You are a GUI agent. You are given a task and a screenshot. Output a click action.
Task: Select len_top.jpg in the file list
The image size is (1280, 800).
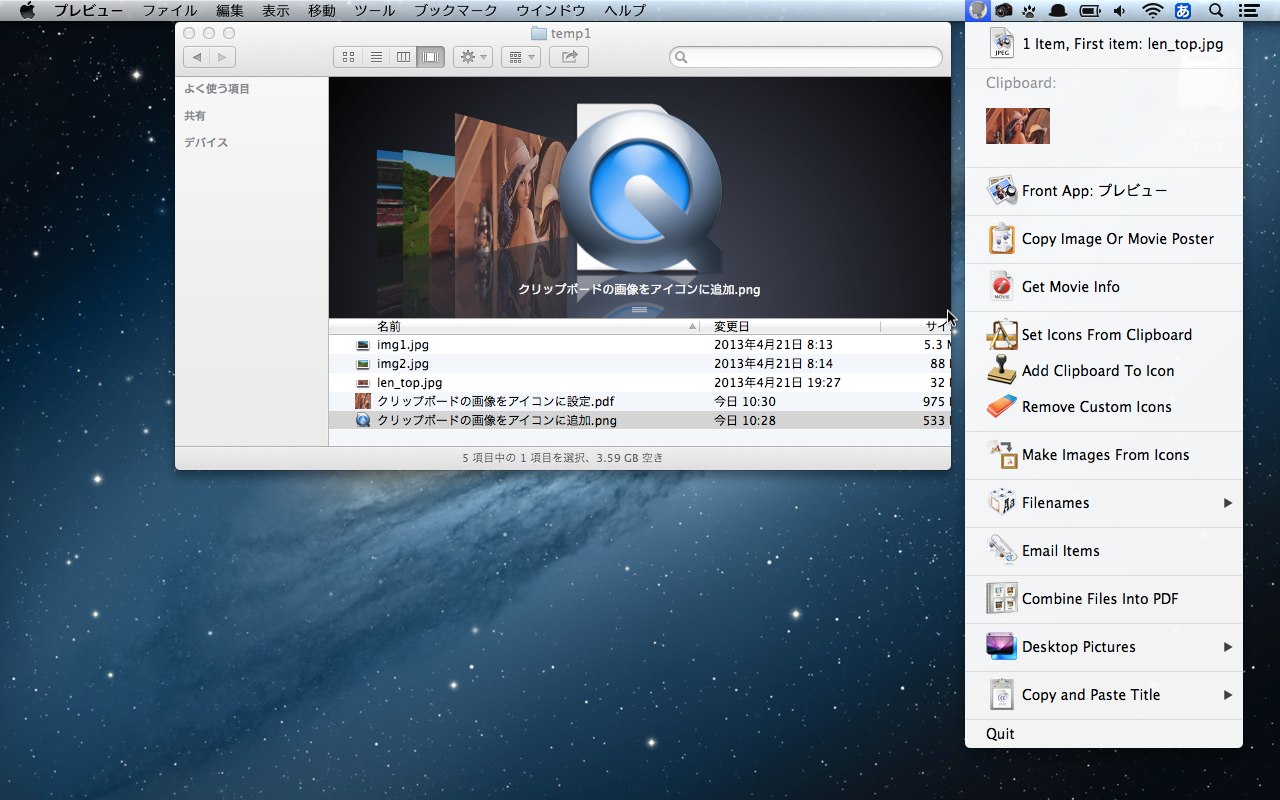tap(640, 383)
